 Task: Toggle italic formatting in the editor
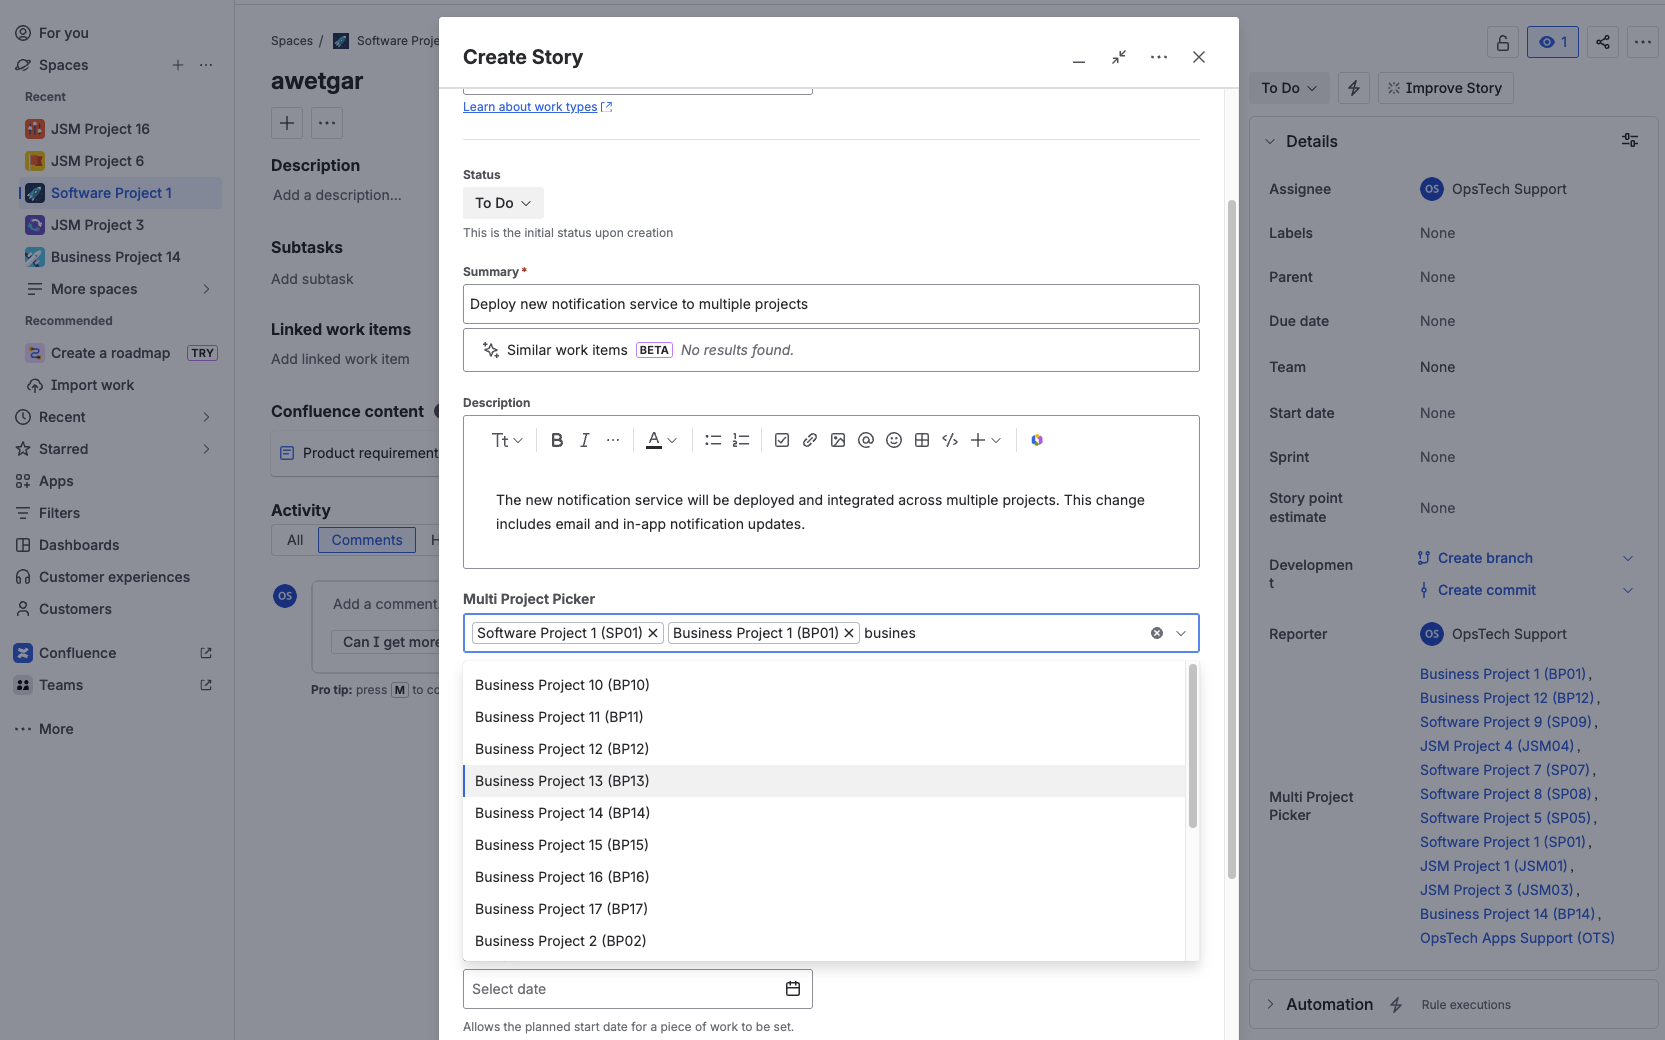pyautogui.click(x=584, y=440)
